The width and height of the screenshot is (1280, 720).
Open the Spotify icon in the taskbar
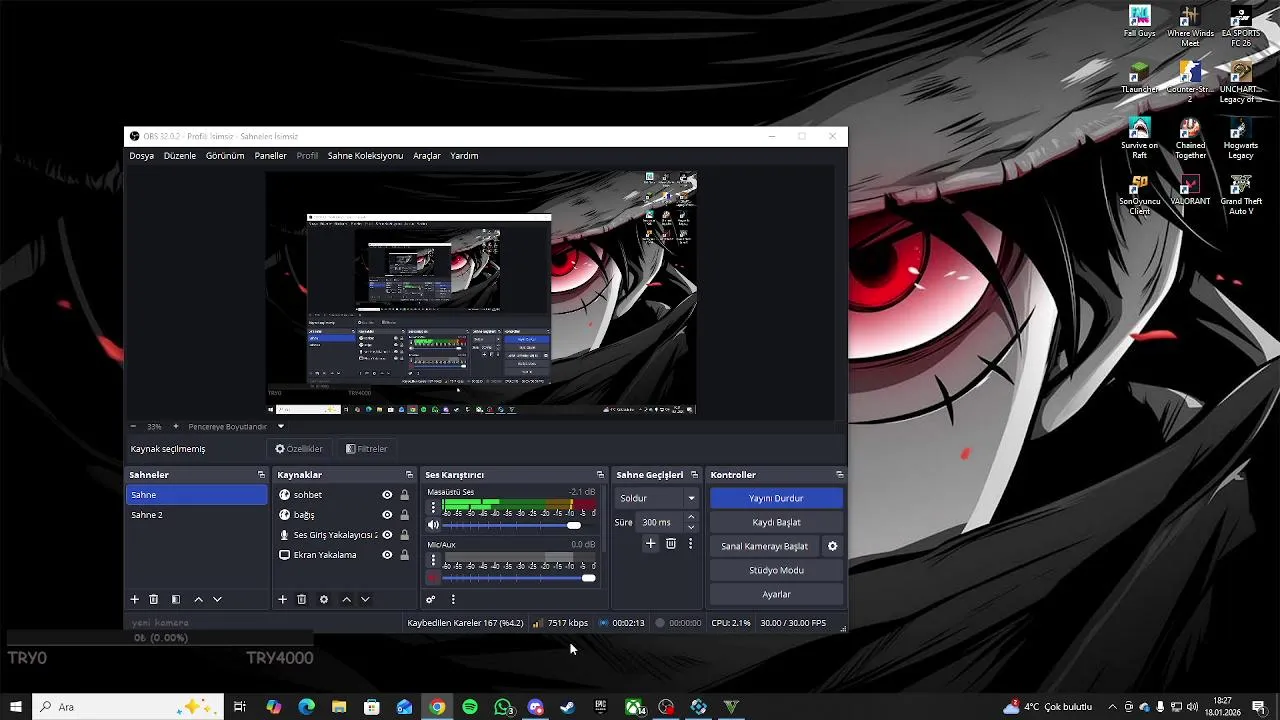click(x=470, y=707)
